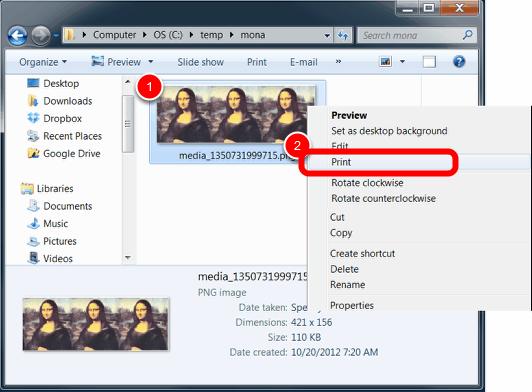Choose Rename in the context menu
This screenshot has width=532, height=392.
pos(347,285)
